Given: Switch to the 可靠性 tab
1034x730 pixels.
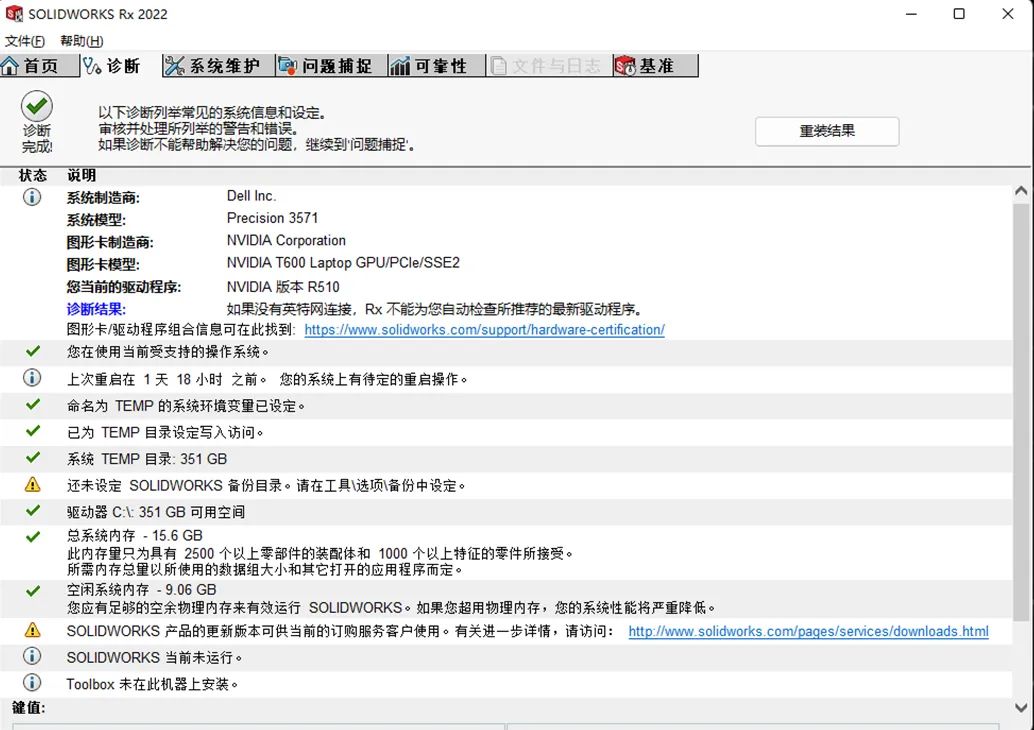Looking at the screenshot, I should point(437,66).
